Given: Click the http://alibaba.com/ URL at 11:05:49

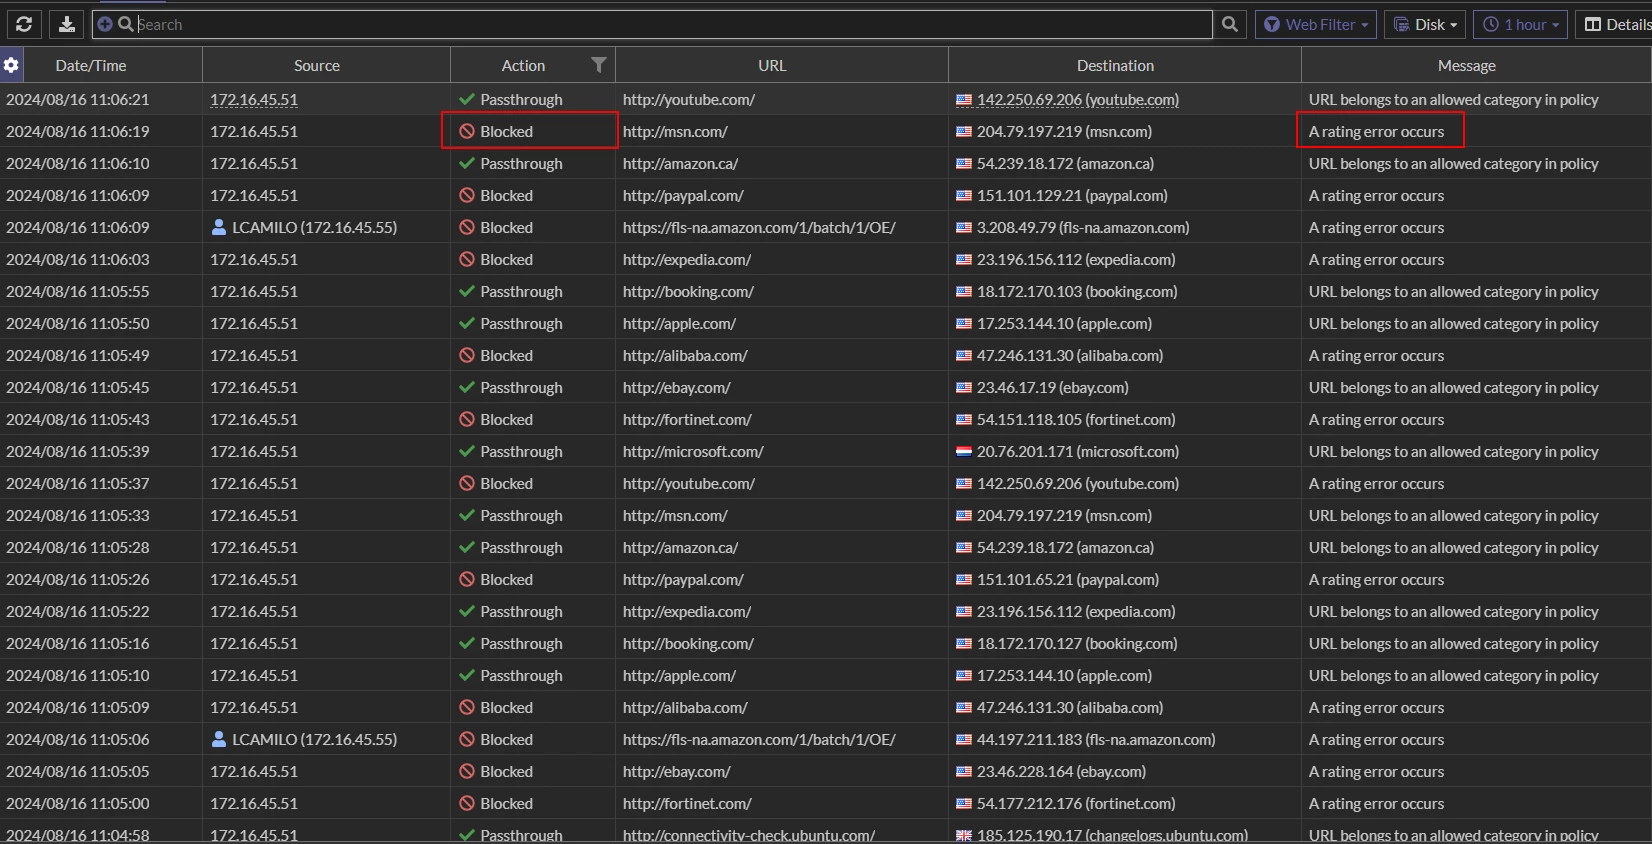Looking at the screenshot, I should click(685, 355).
